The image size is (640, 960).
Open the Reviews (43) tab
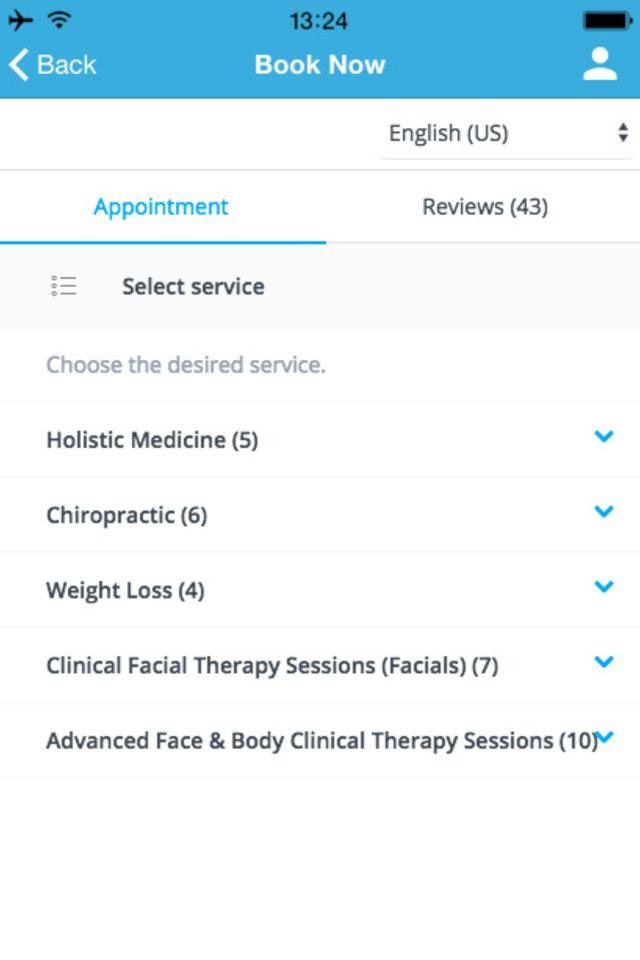485,207
